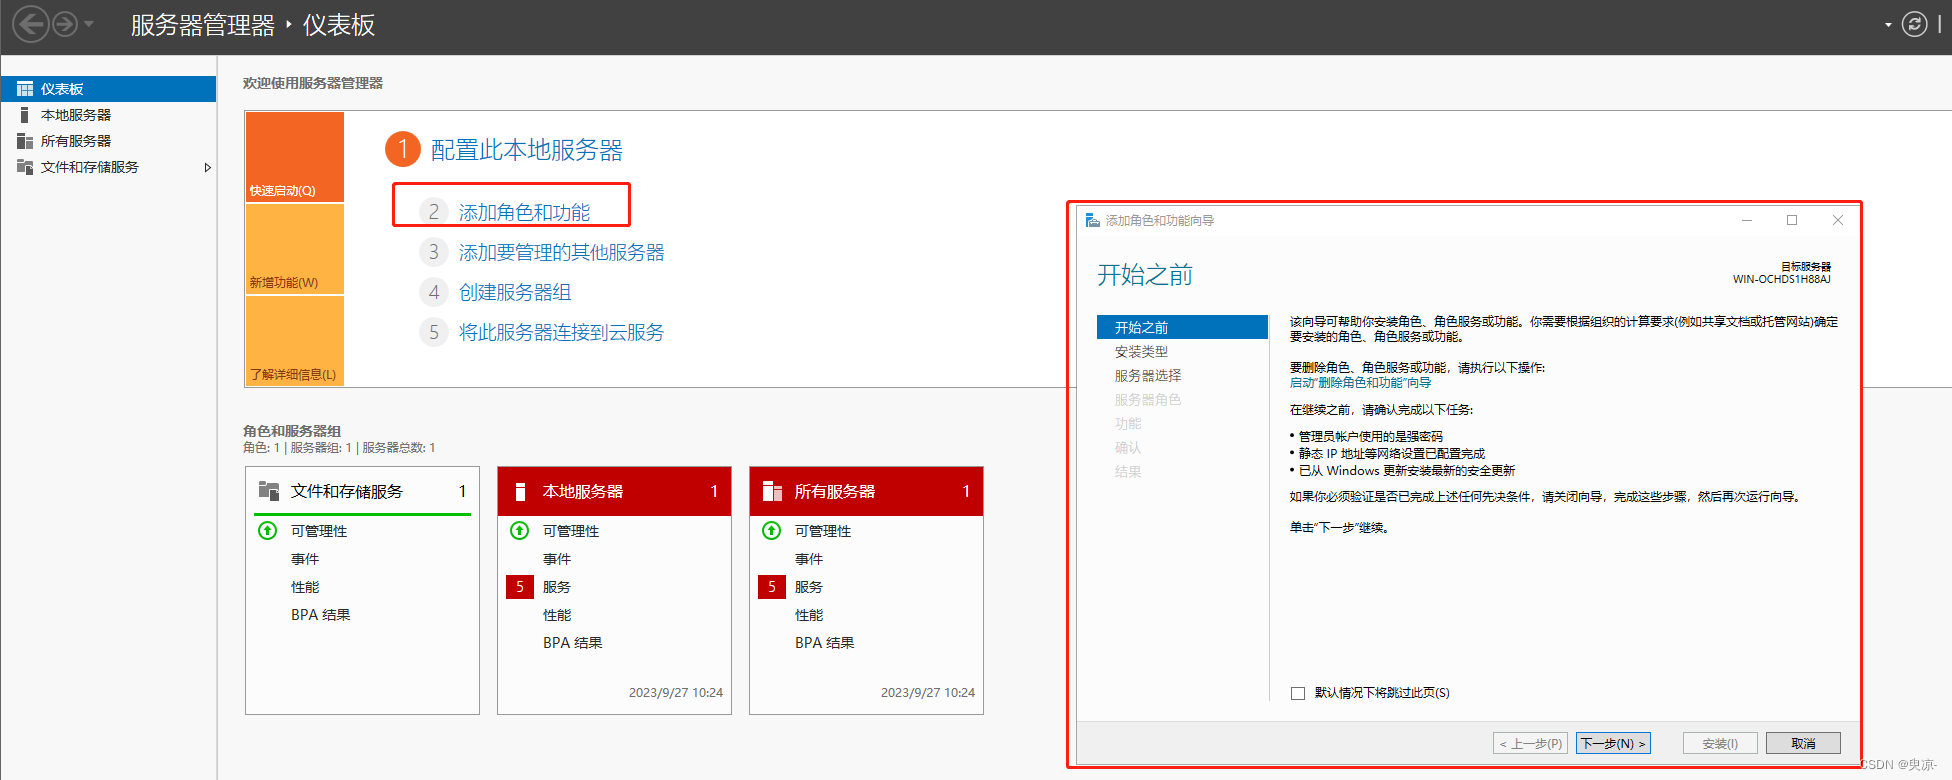The width and height of the screenshot is (1952, 780).
Task: Click the refresh icon in header
Action: point(1914,24)
